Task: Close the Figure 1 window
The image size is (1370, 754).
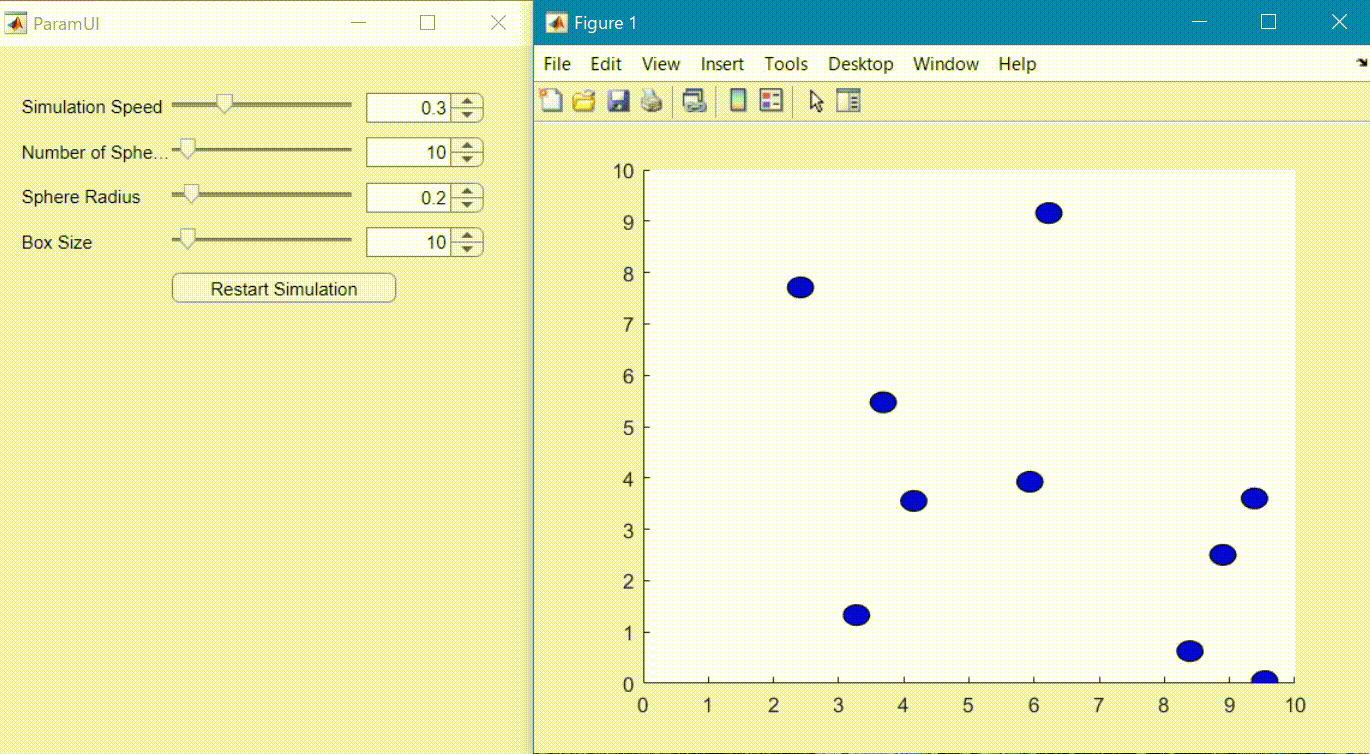Action: 1339,22
